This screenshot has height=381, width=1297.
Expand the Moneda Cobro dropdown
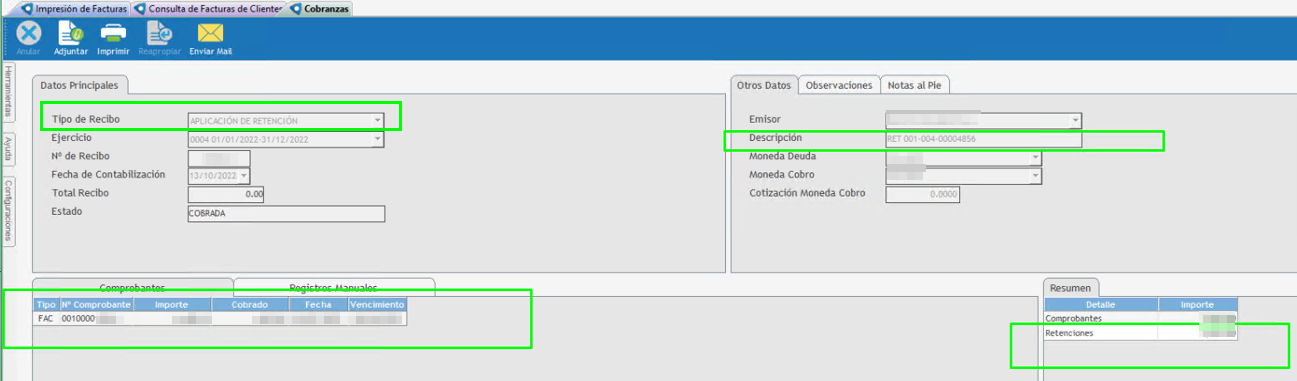click(1036, 176)
